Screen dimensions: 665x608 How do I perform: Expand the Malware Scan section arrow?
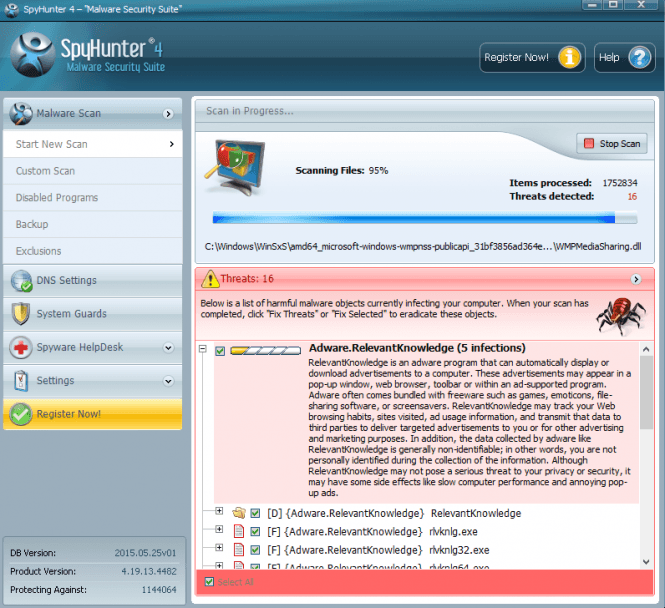(x=168, y=114)
